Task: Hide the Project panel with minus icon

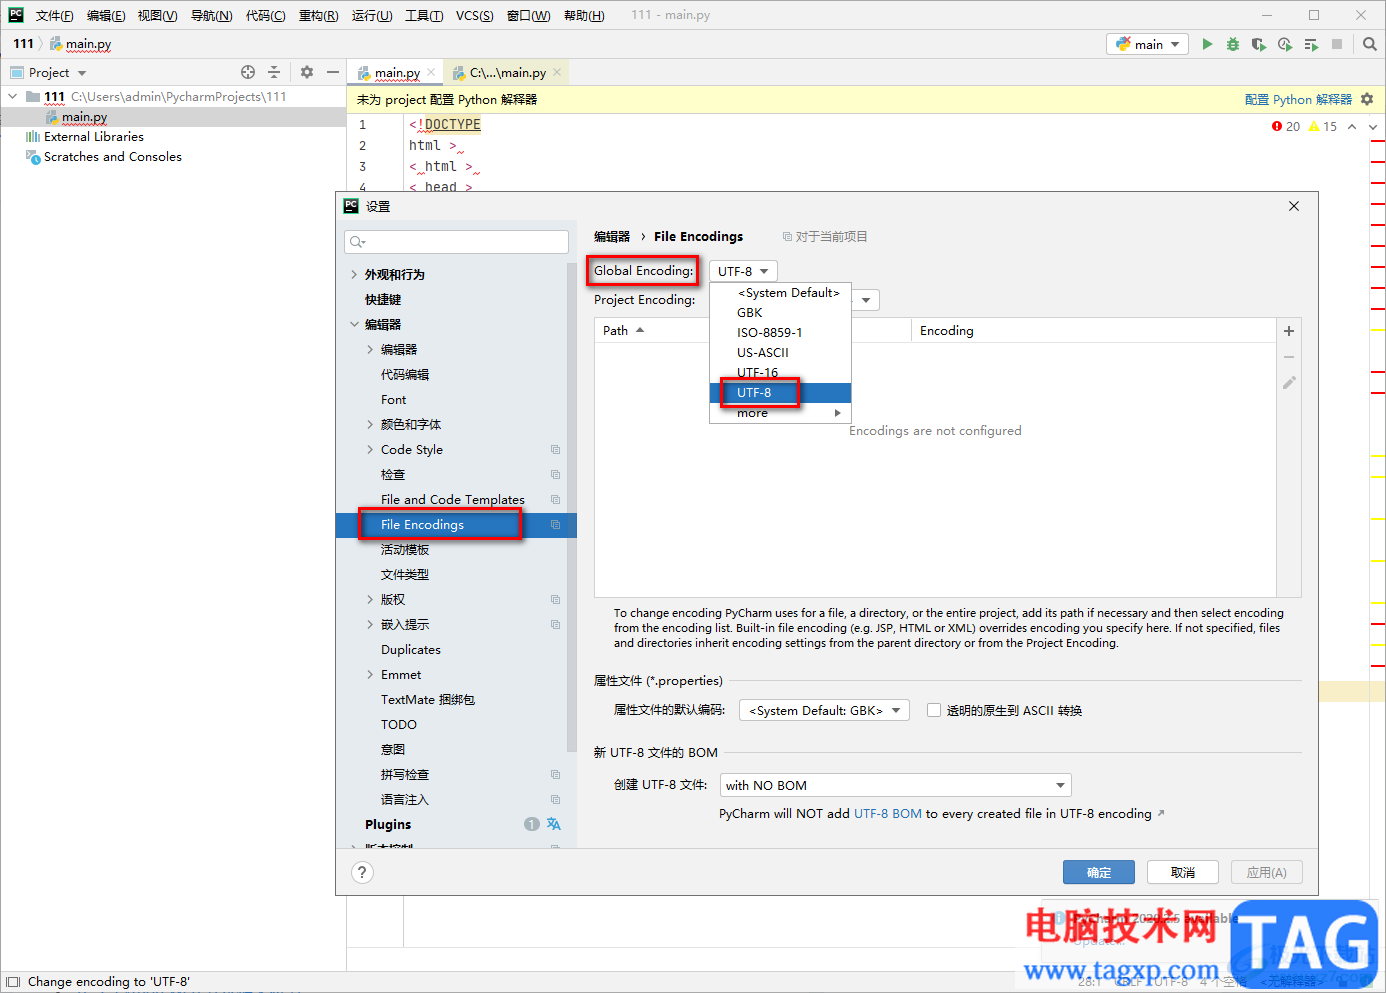Action: (333, 72)
